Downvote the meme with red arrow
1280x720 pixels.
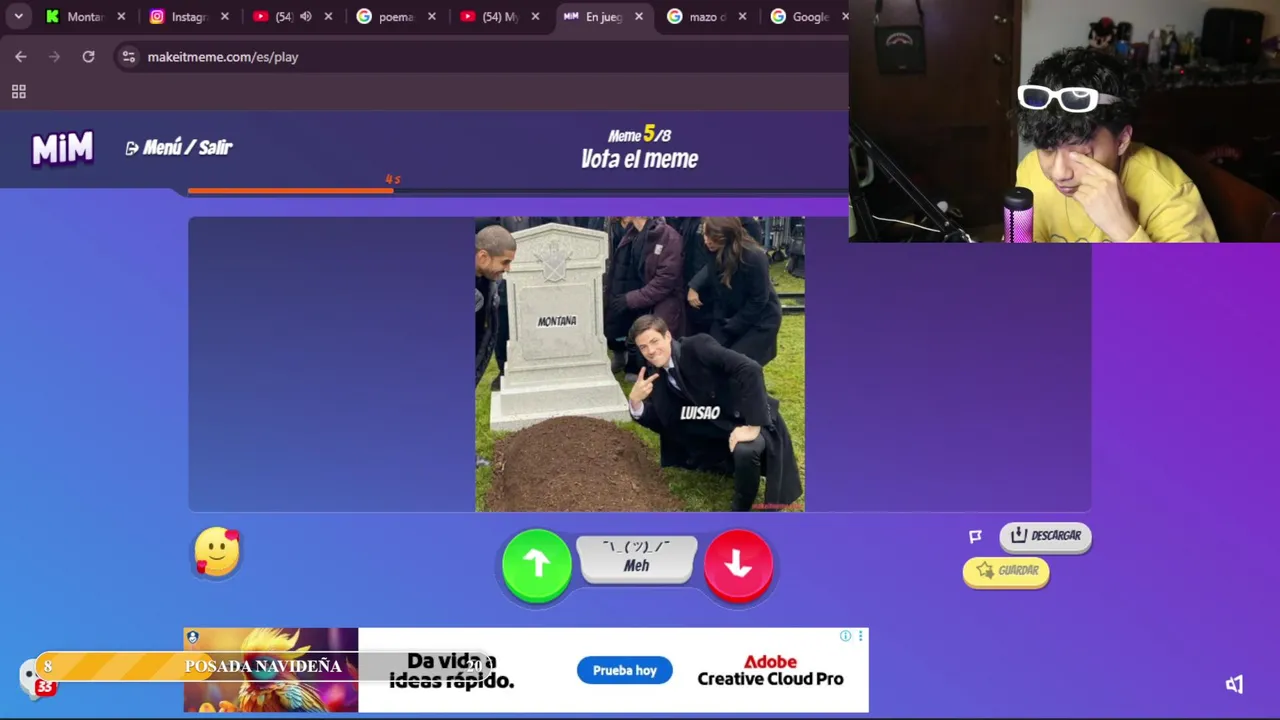coord(738,565)
